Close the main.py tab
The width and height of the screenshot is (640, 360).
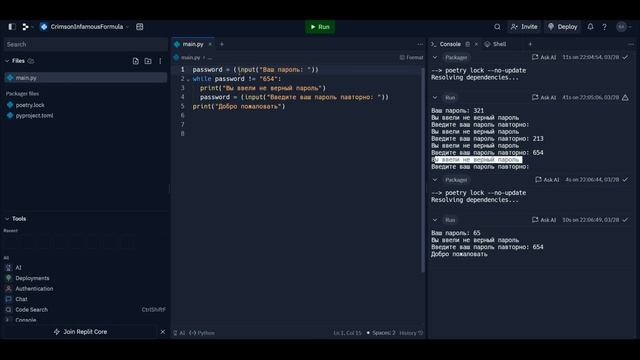click(x=210, y=44)
